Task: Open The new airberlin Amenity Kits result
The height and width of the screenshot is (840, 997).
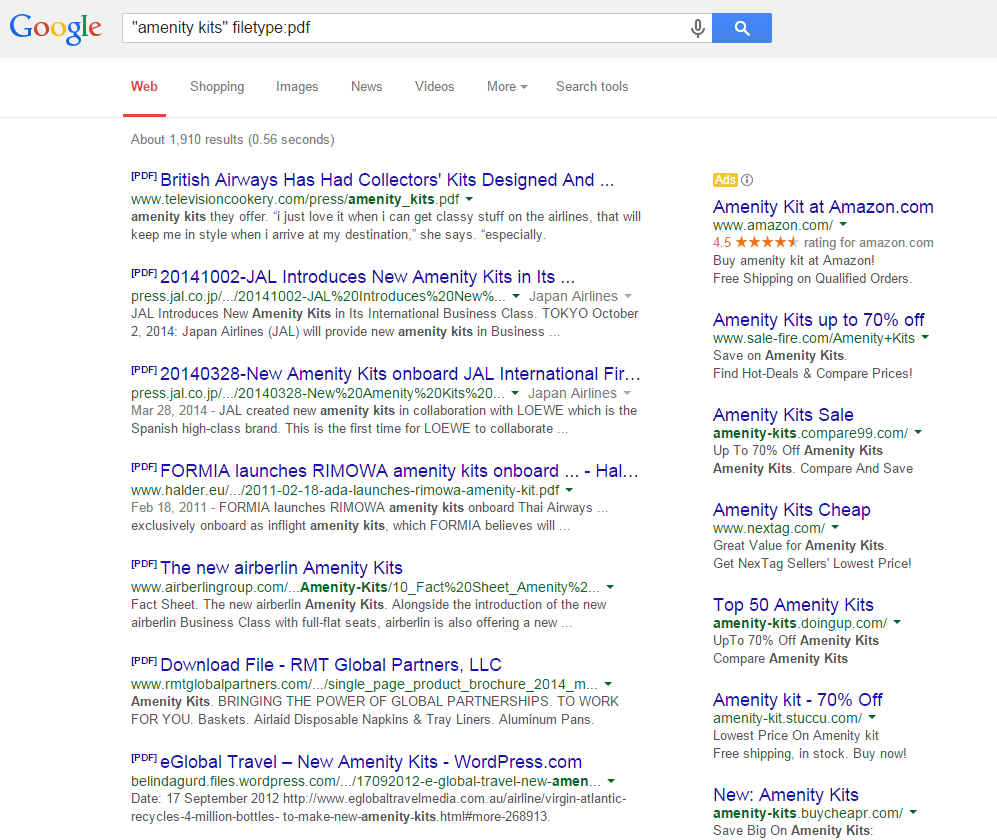Action: tap(281, 568)
